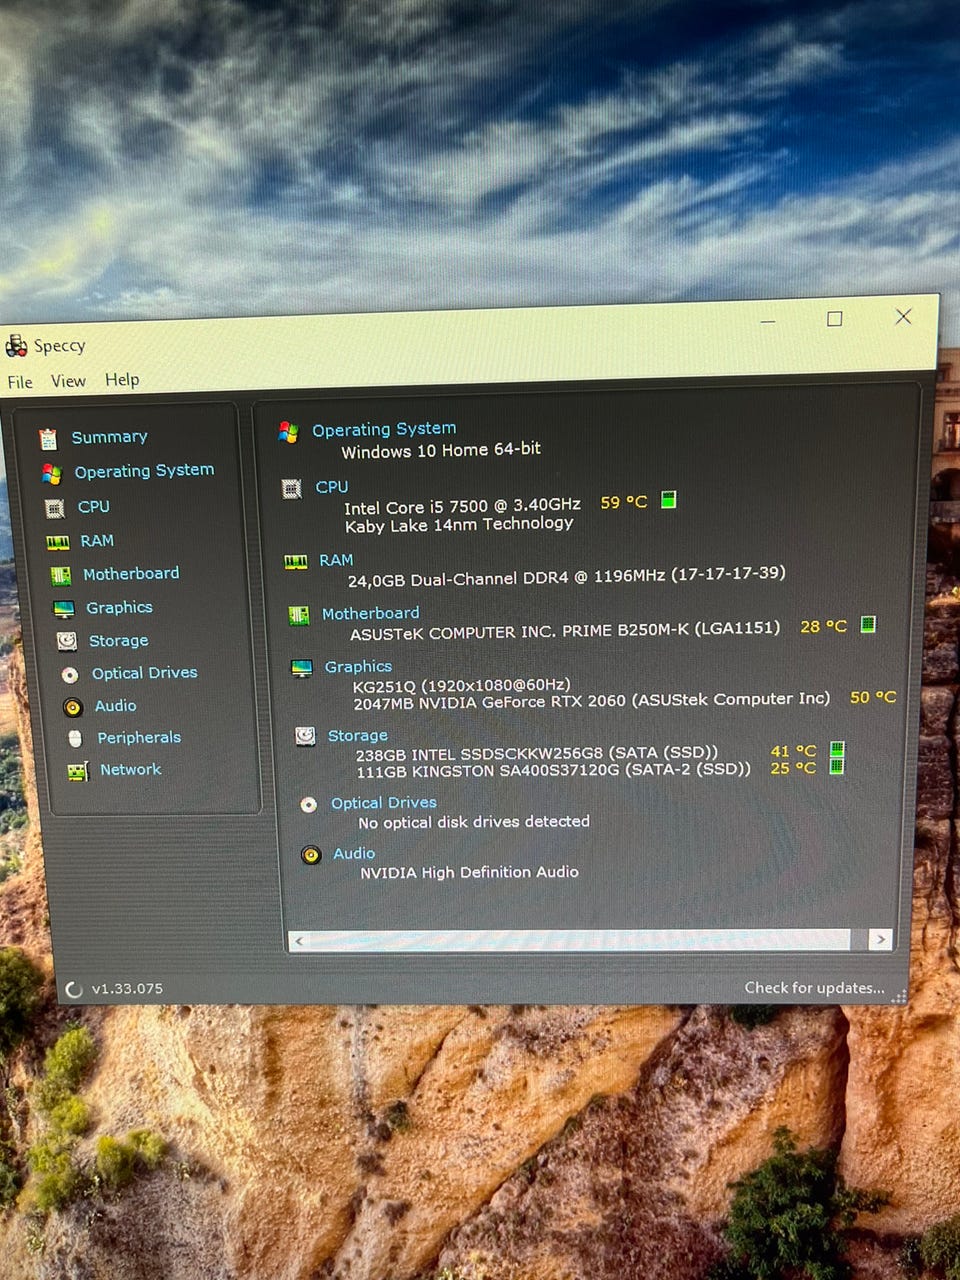Image resolution: width=960 pixels, height=1280 pixels.
Task: Open the Storage section from sidebar
Action: pos(118,641)
